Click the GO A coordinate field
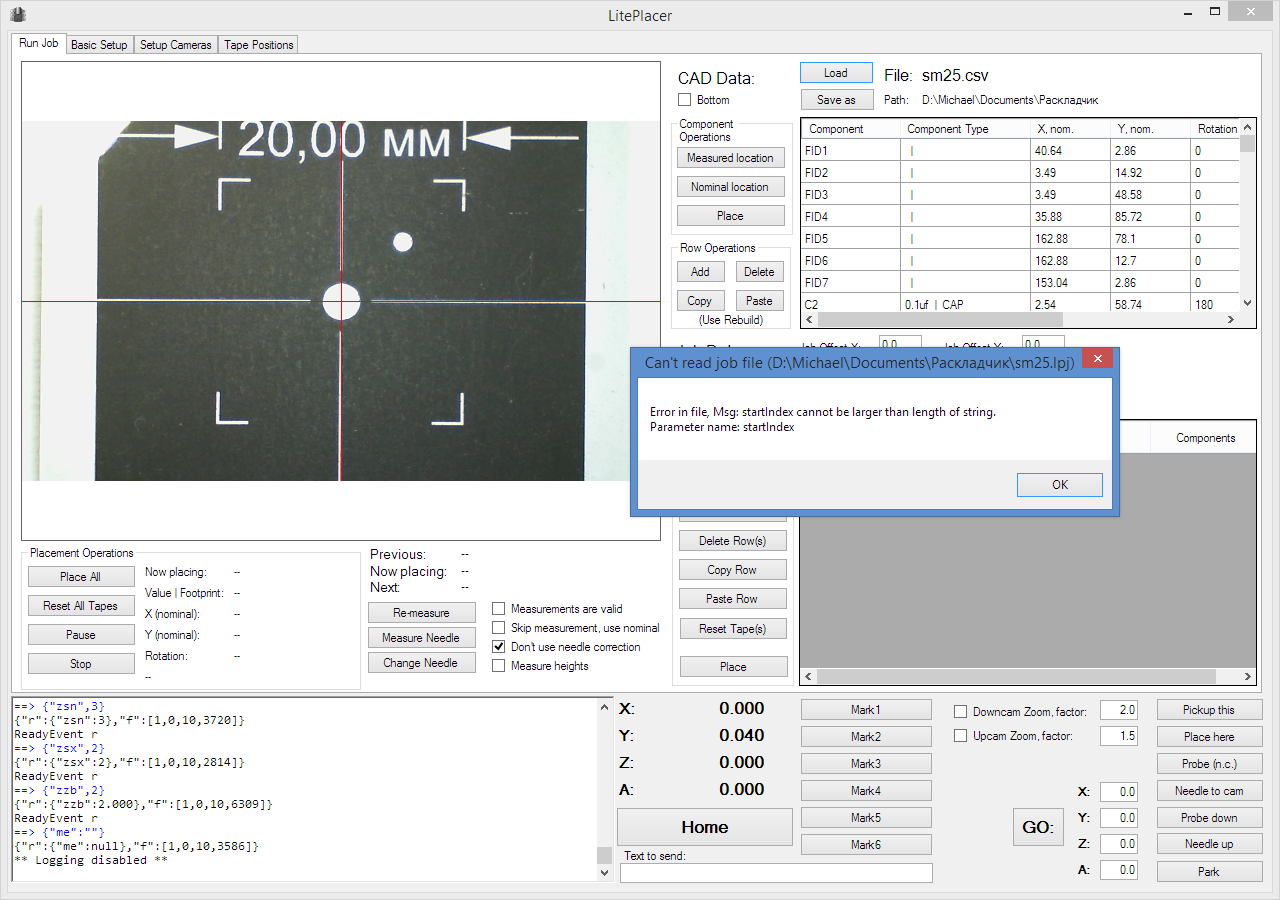This screenshot has height=900, width=1280. click(x=1119, y=870)
